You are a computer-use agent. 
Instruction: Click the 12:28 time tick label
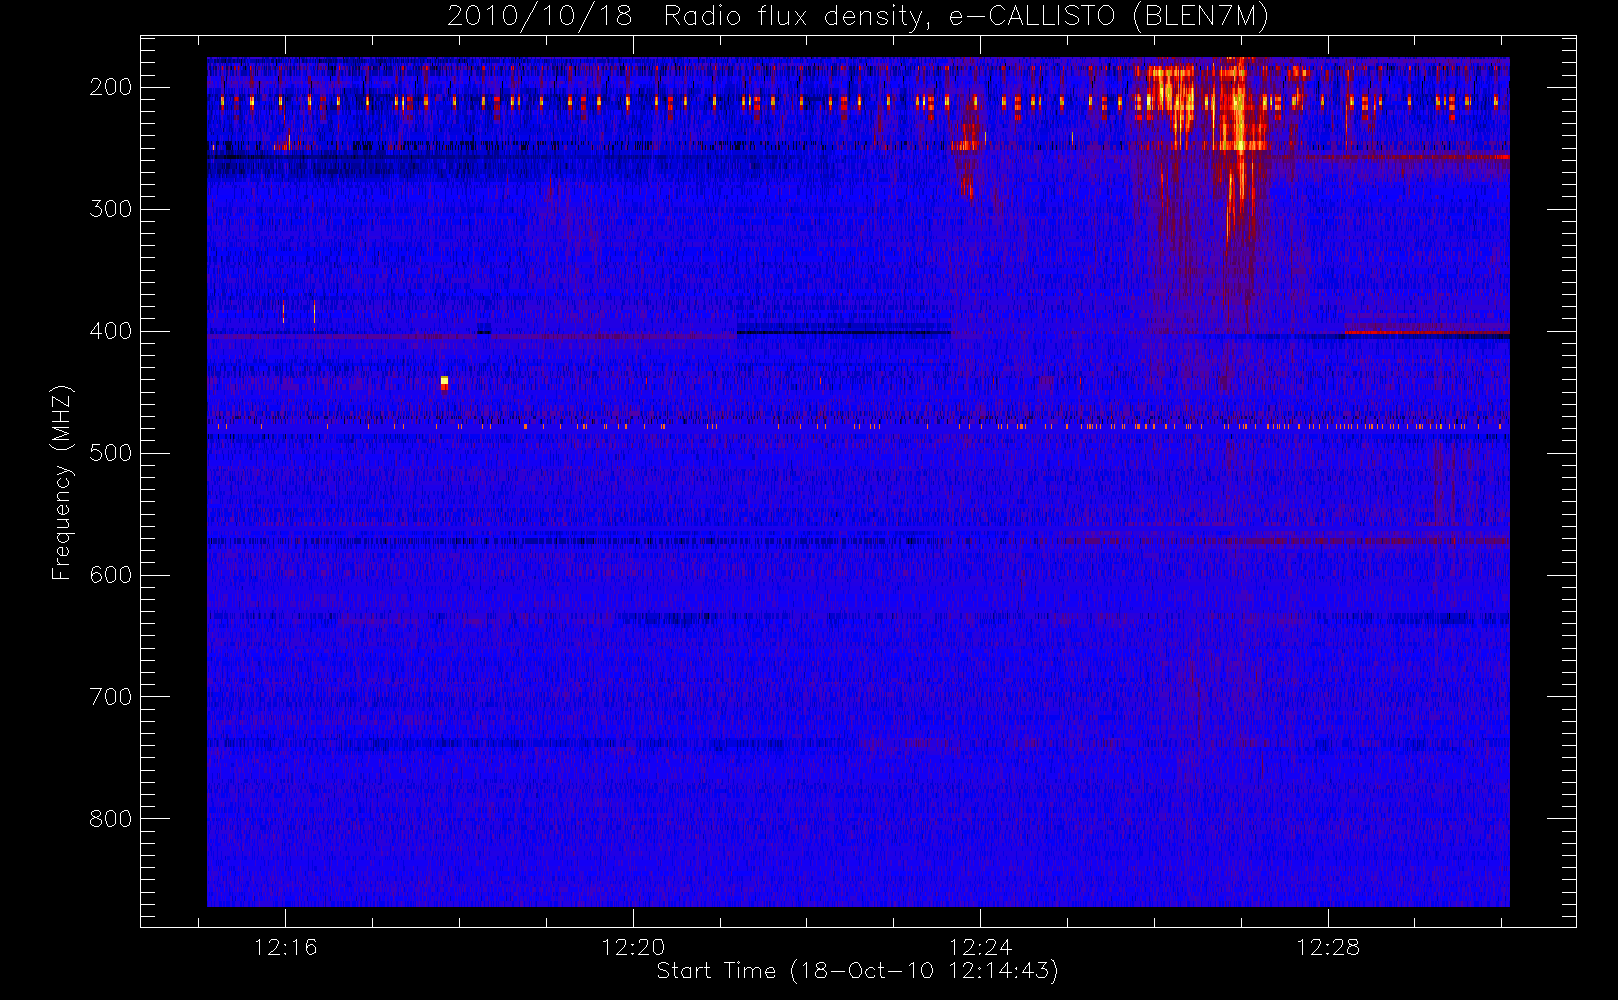1329,947
